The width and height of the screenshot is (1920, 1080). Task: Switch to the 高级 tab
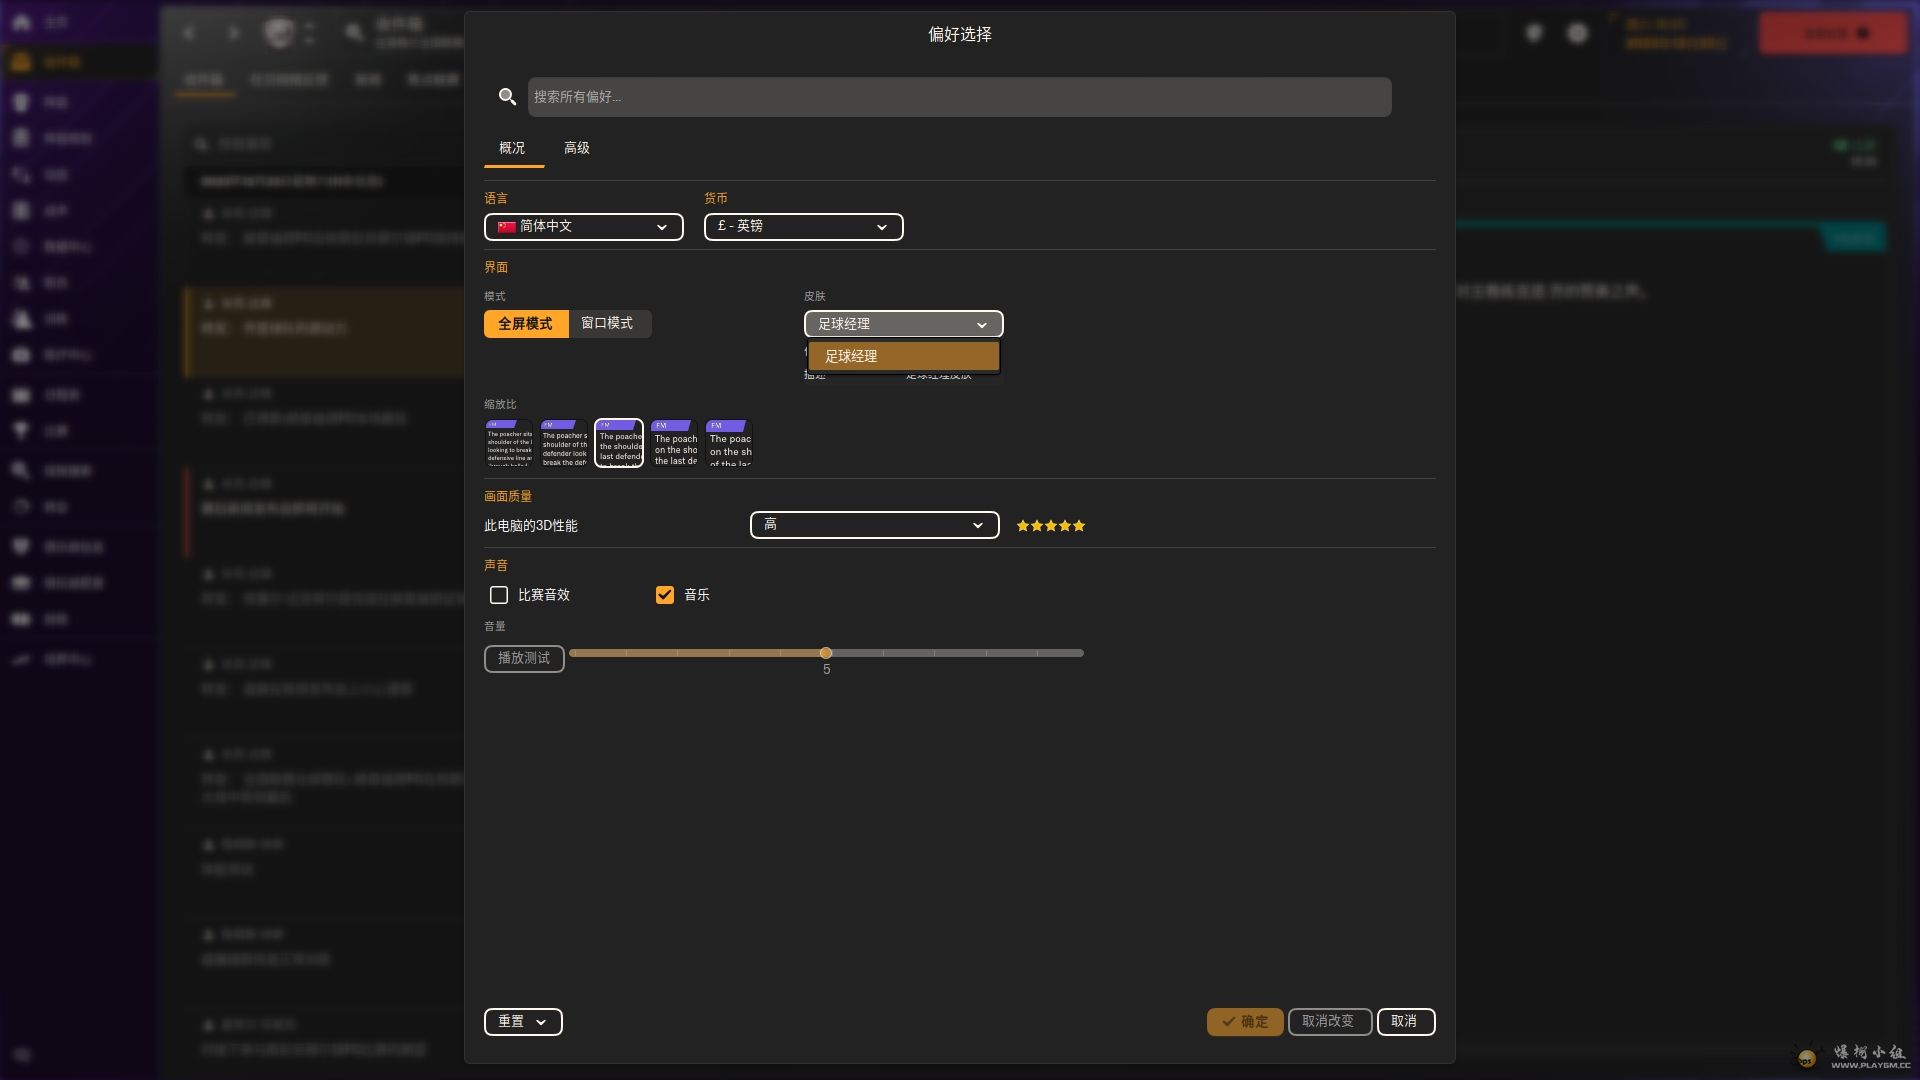[x=576, y=148]
